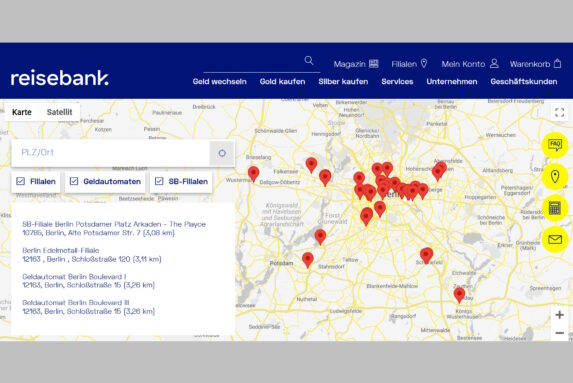Open the Services menu

[x=397, y=81]
